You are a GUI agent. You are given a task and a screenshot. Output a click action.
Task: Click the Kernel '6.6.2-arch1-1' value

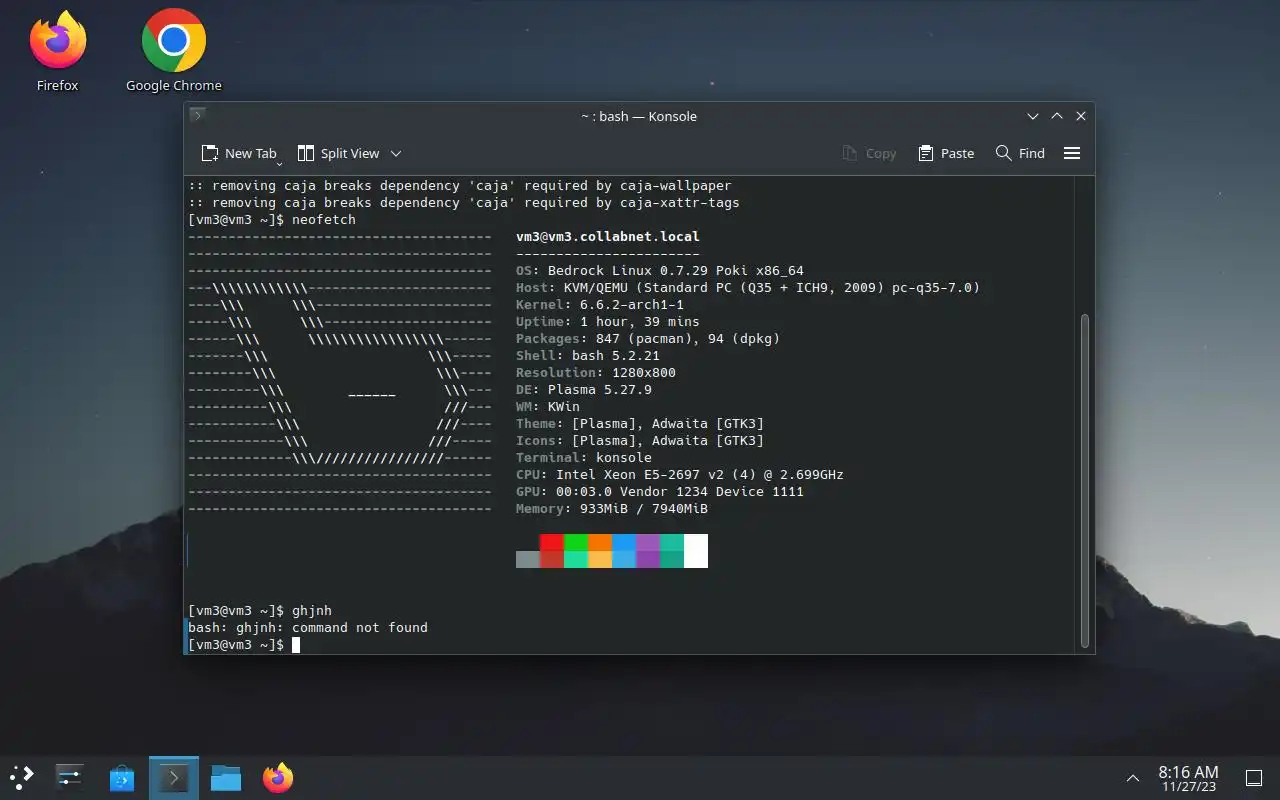click(x=632, y=305)
